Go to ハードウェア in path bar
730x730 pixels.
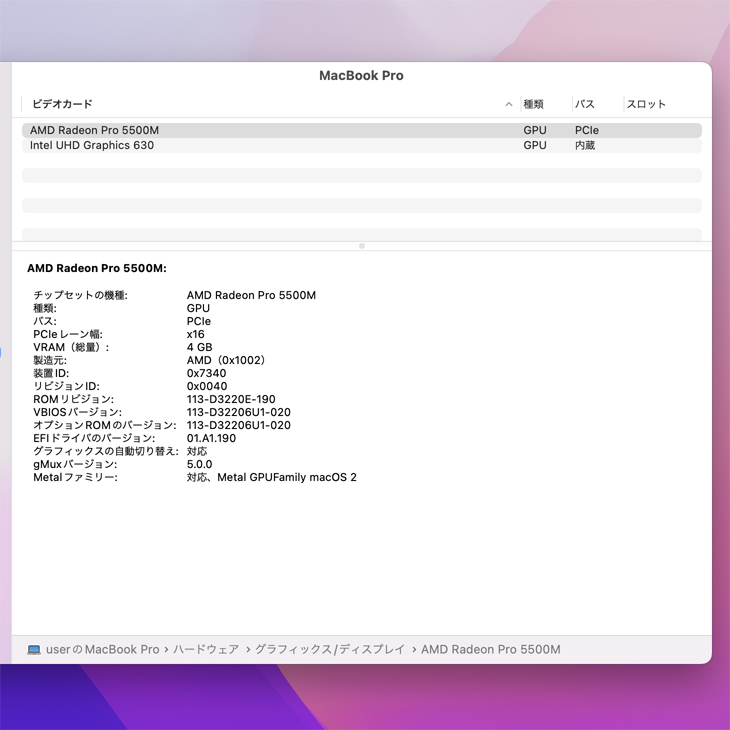click(x=206, y=649)
